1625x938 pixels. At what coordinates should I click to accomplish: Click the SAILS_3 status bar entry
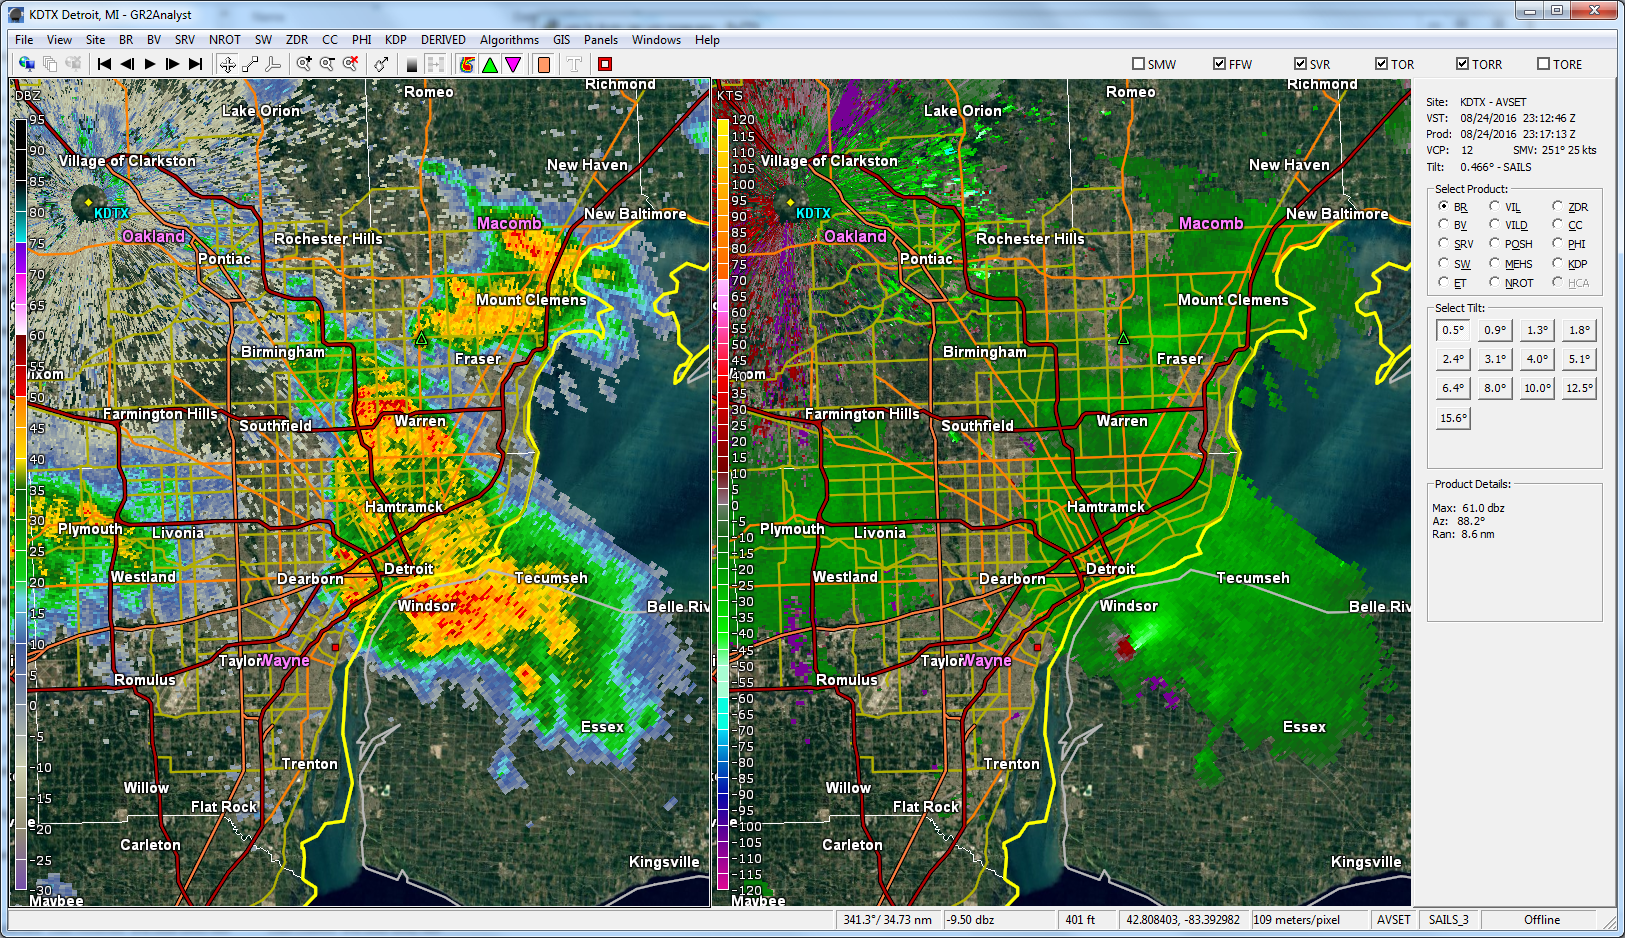coord(1448,920)
